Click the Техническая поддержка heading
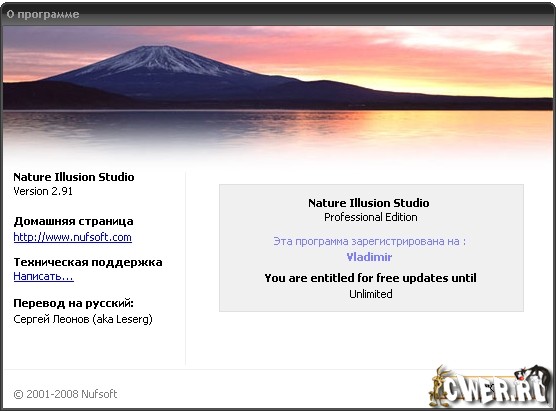This screenshot has height=411, width=556. click(88, 262)
